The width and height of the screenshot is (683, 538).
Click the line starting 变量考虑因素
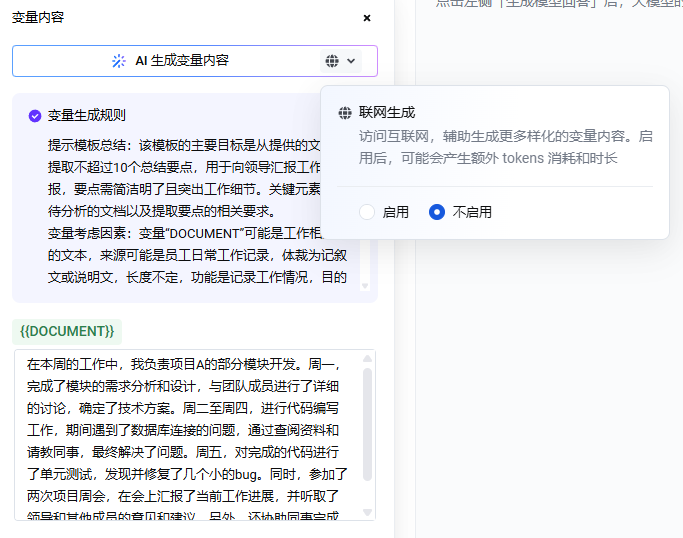pos(185,233)
